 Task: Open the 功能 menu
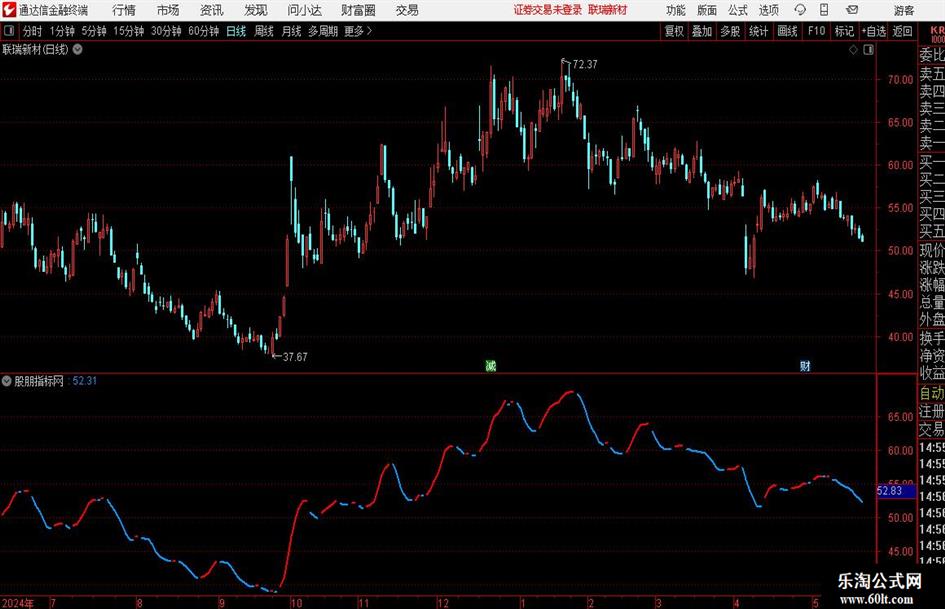tap(676, 10)
